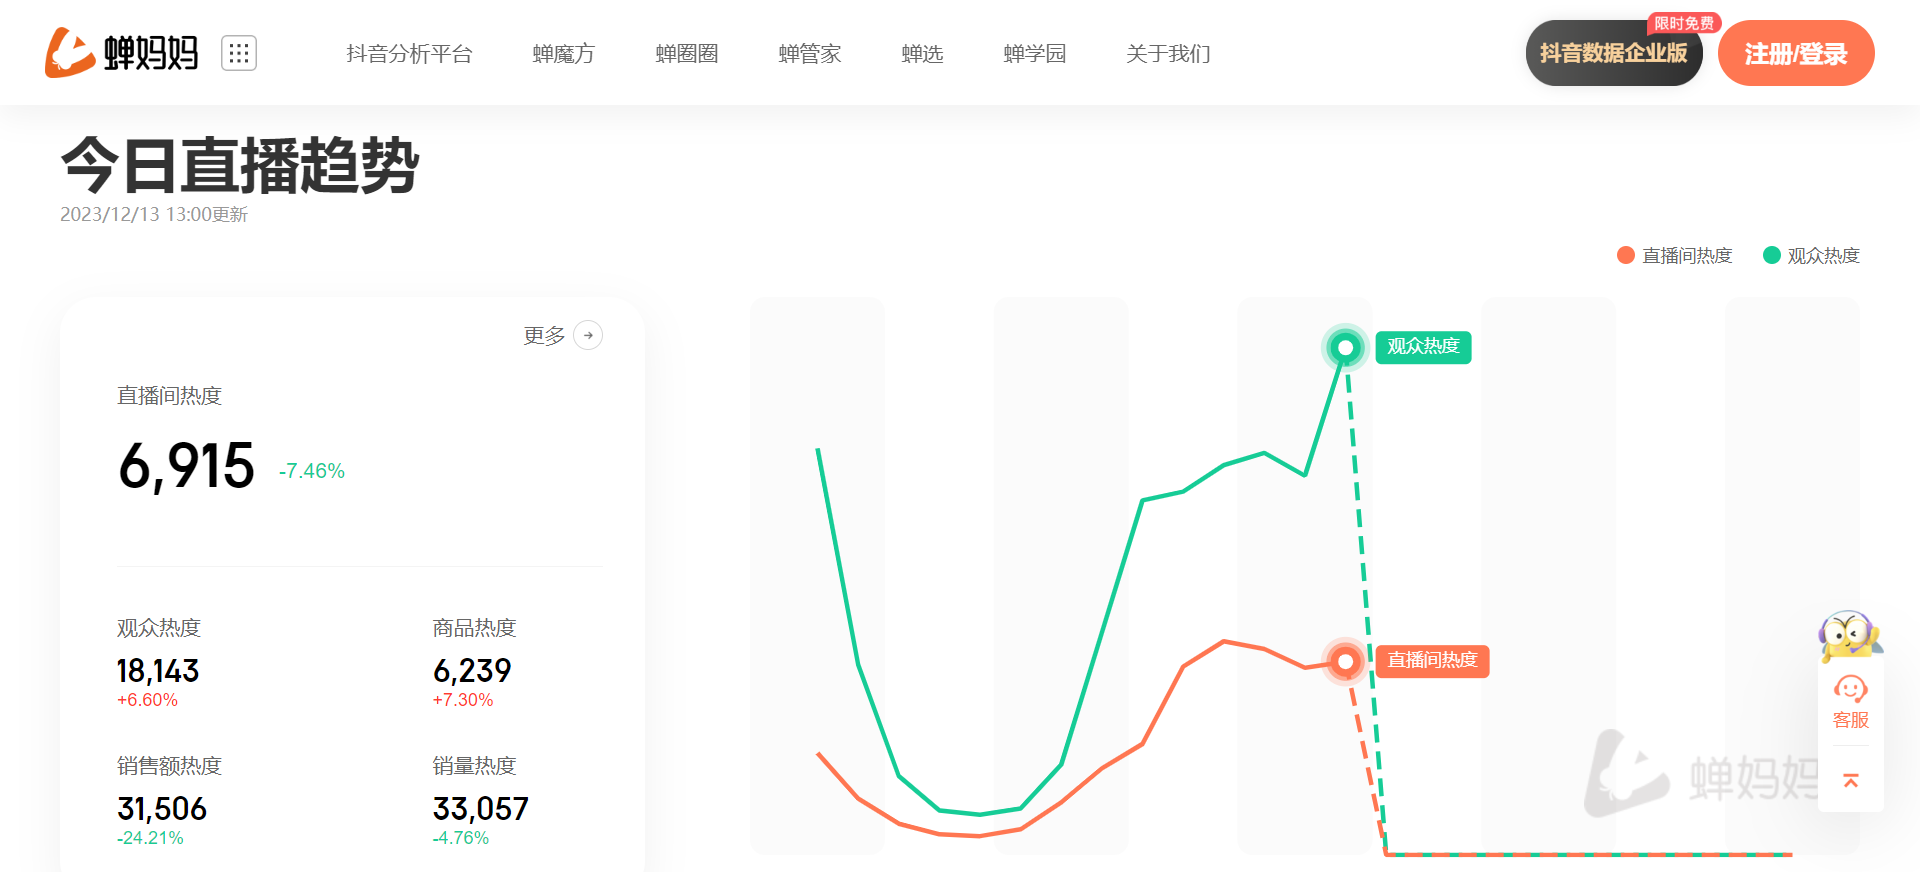Viewport: 1920px width, 872px height.
Task: Click the back-to-top arrow icon
Action: [1851, 780]
